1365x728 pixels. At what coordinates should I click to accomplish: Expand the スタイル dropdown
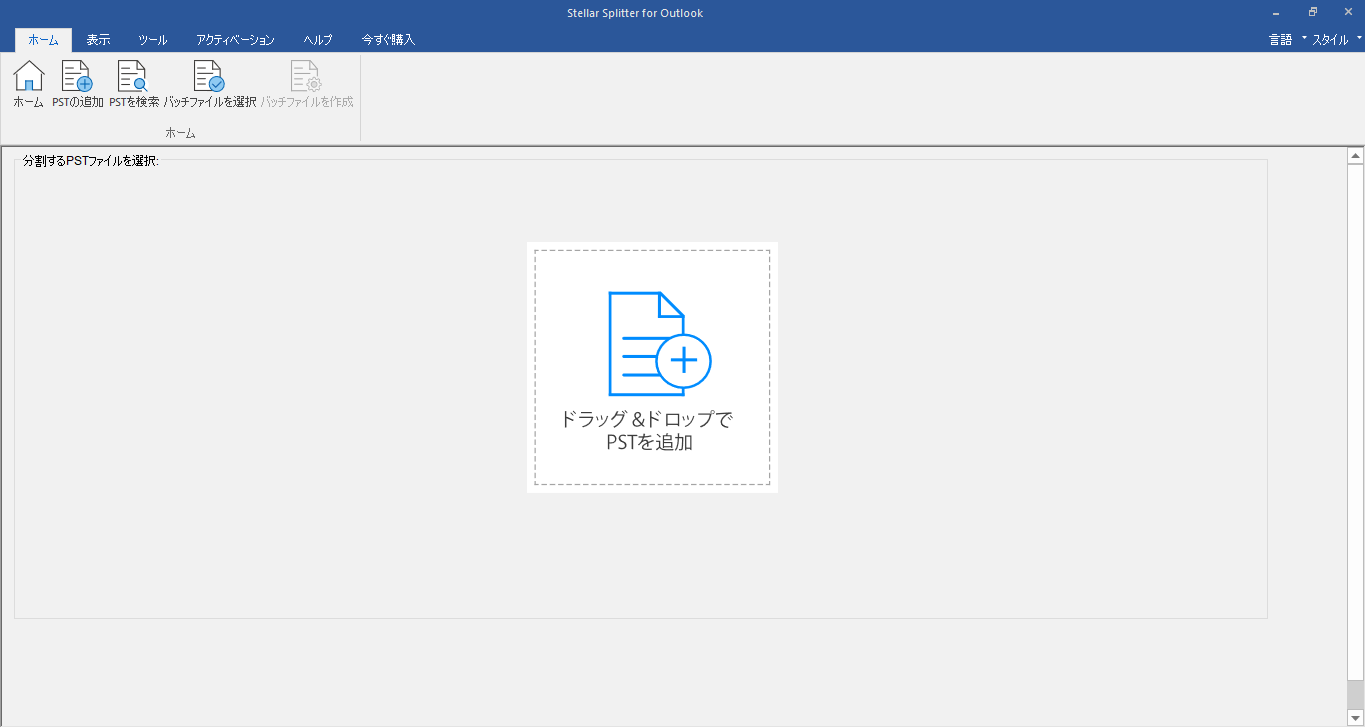tap(1336, 40)
